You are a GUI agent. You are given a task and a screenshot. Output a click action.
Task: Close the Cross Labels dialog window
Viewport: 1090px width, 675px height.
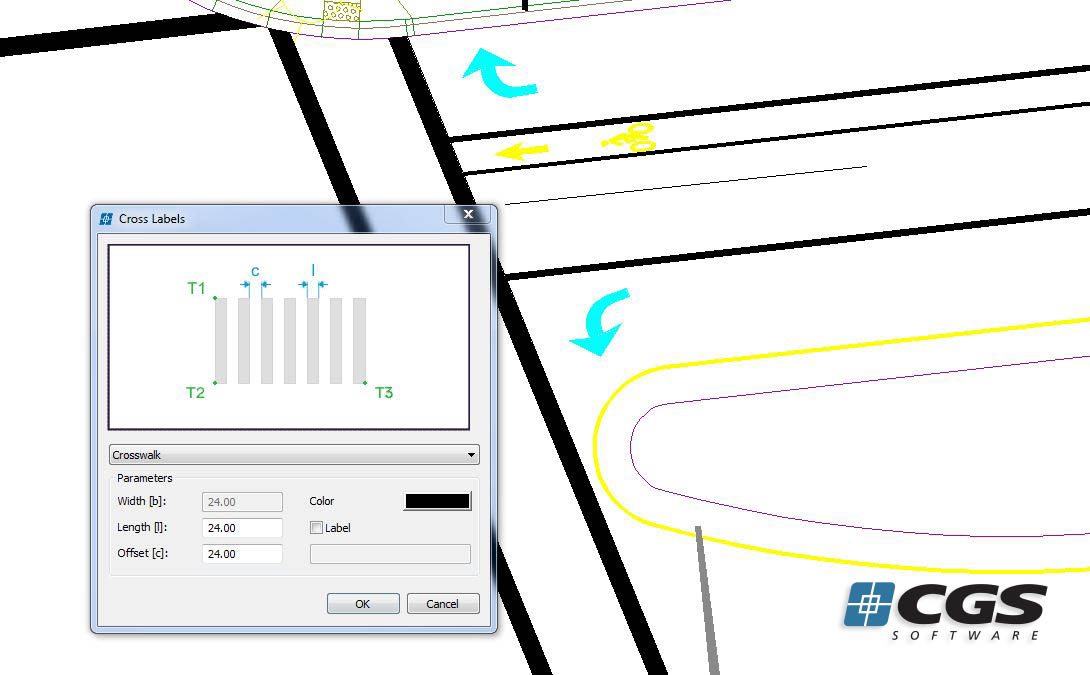point(469,214)
